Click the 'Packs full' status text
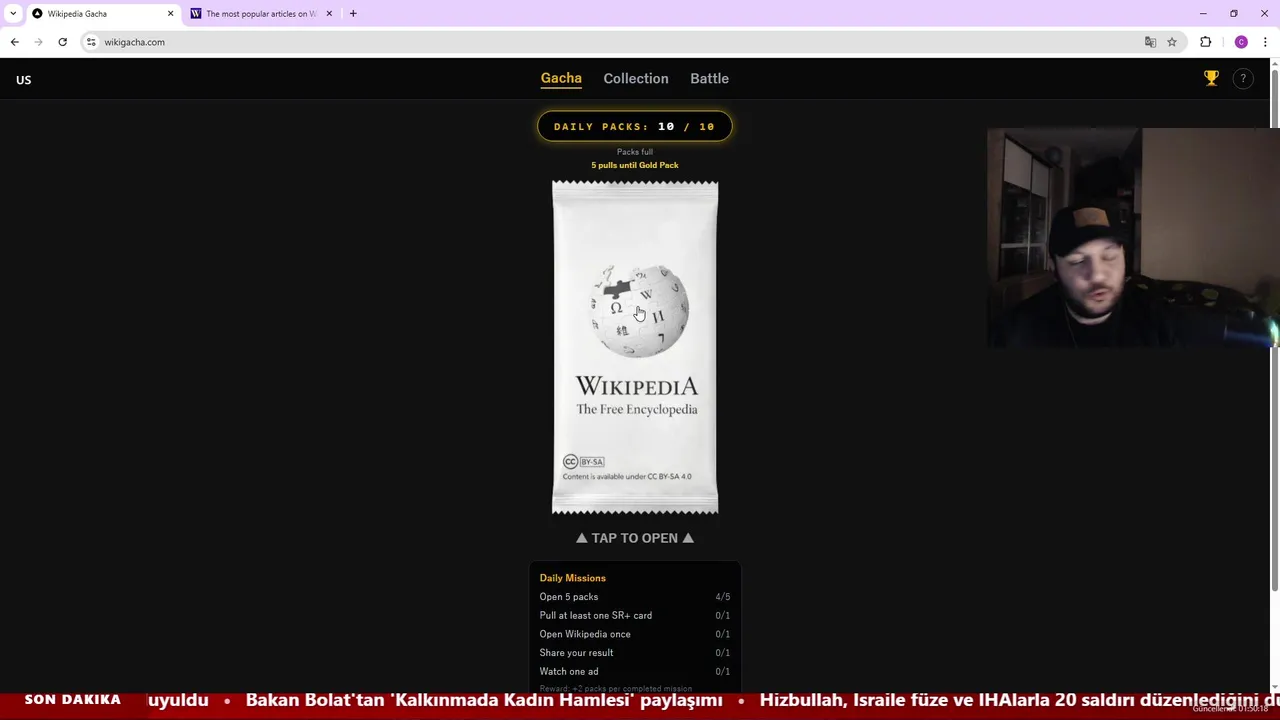 coord(635,152)
